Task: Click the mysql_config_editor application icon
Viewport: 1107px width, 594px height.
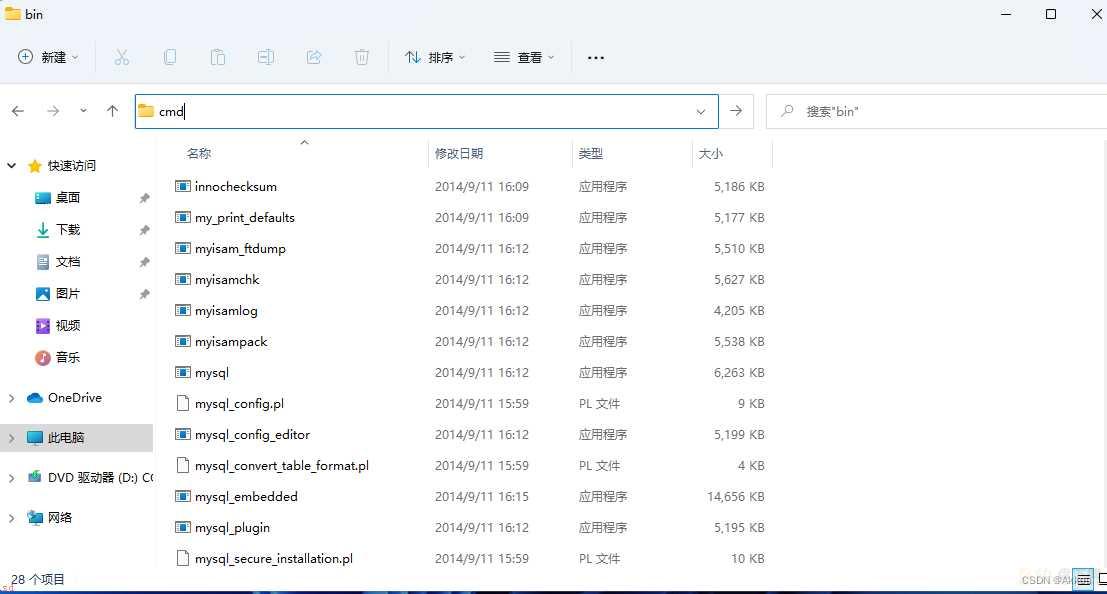Action: pyautogui.click(x=183, y=434)
